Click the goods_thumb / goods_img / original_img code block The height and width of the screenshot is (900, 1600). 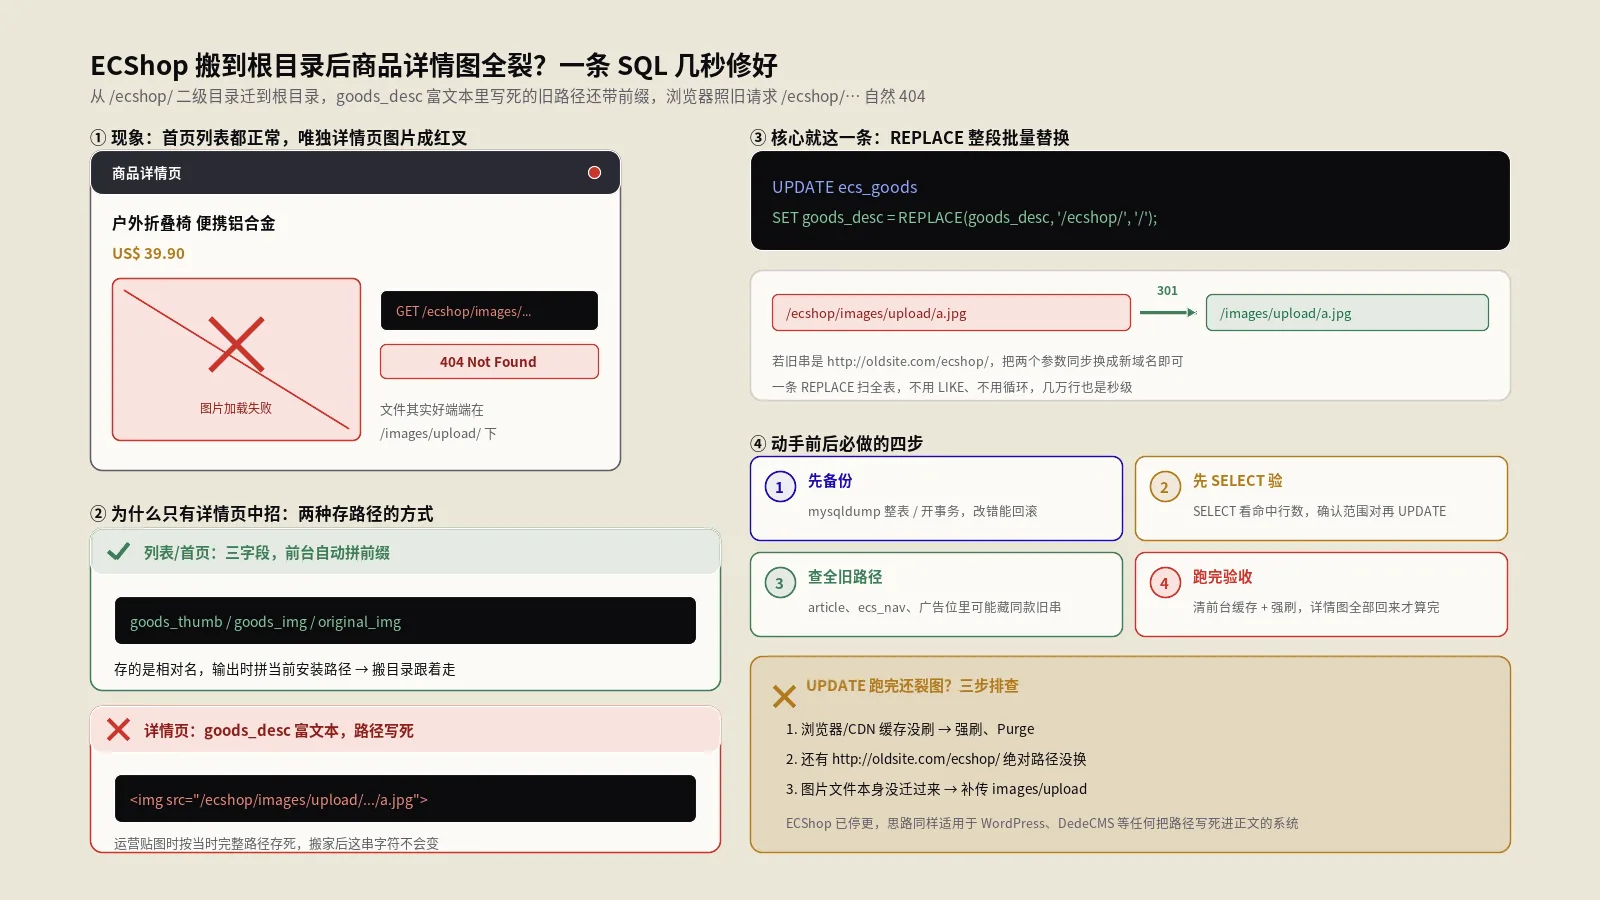(x=405, y=621)
